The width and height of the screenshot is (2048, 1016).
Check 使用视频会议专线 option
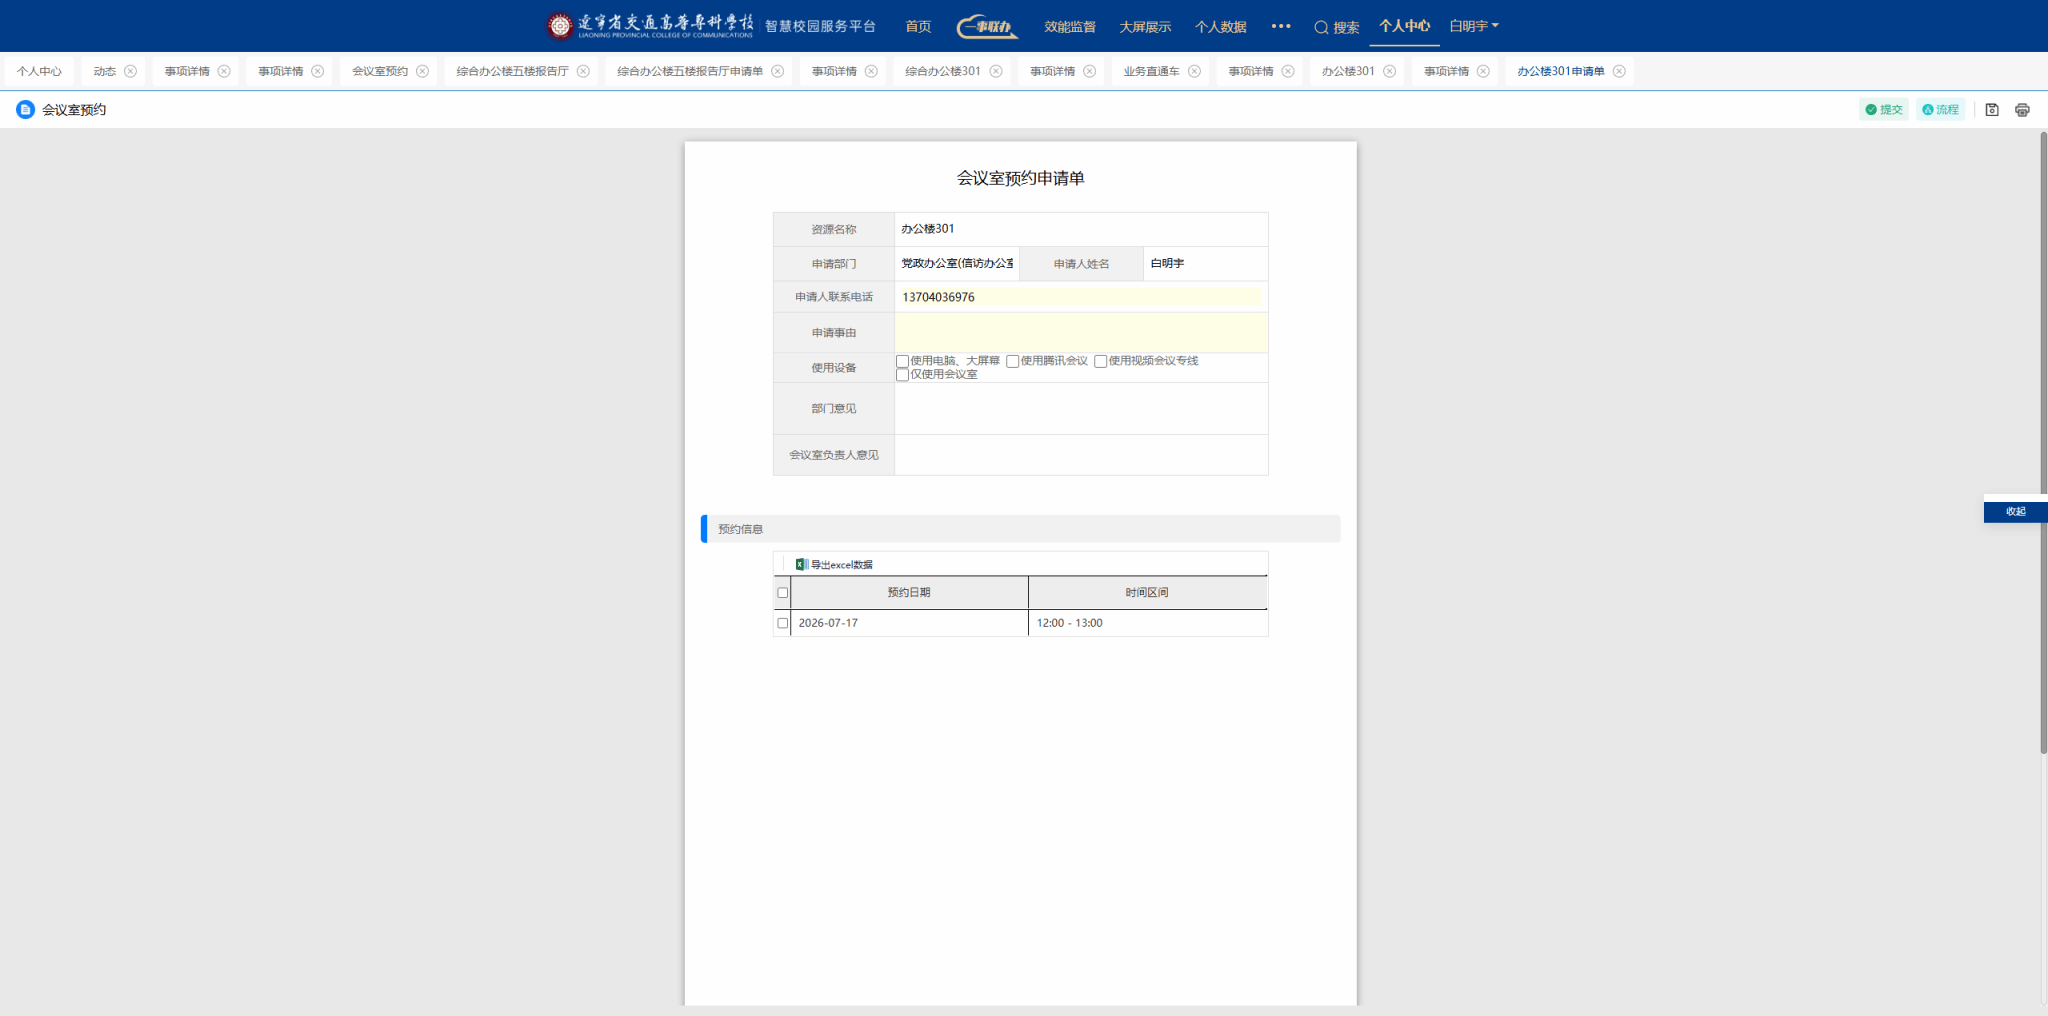point(1101,361)
